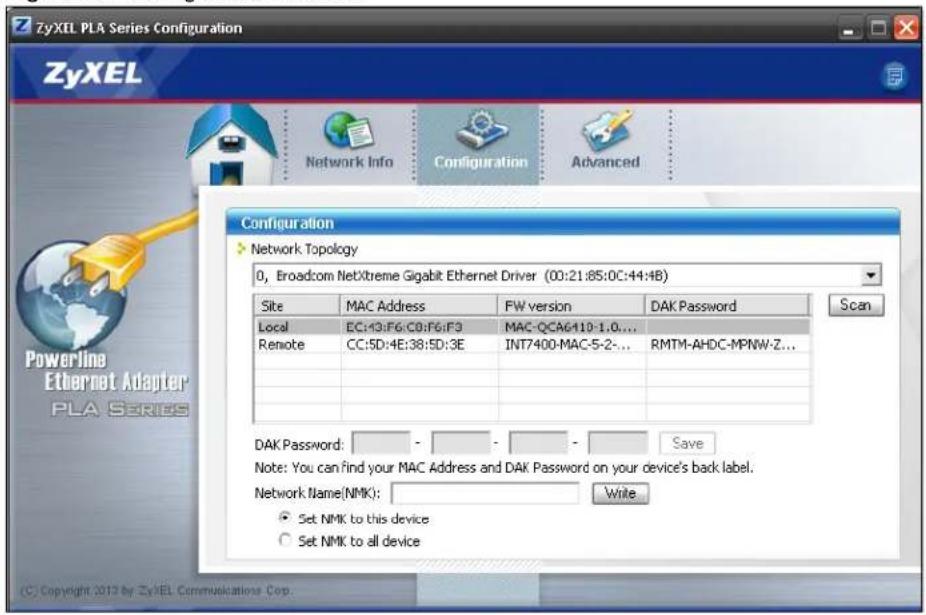Viewport: 926px width, 615px height.
Task: Click the Network Topology heading arrow
Action: (241, 249)
